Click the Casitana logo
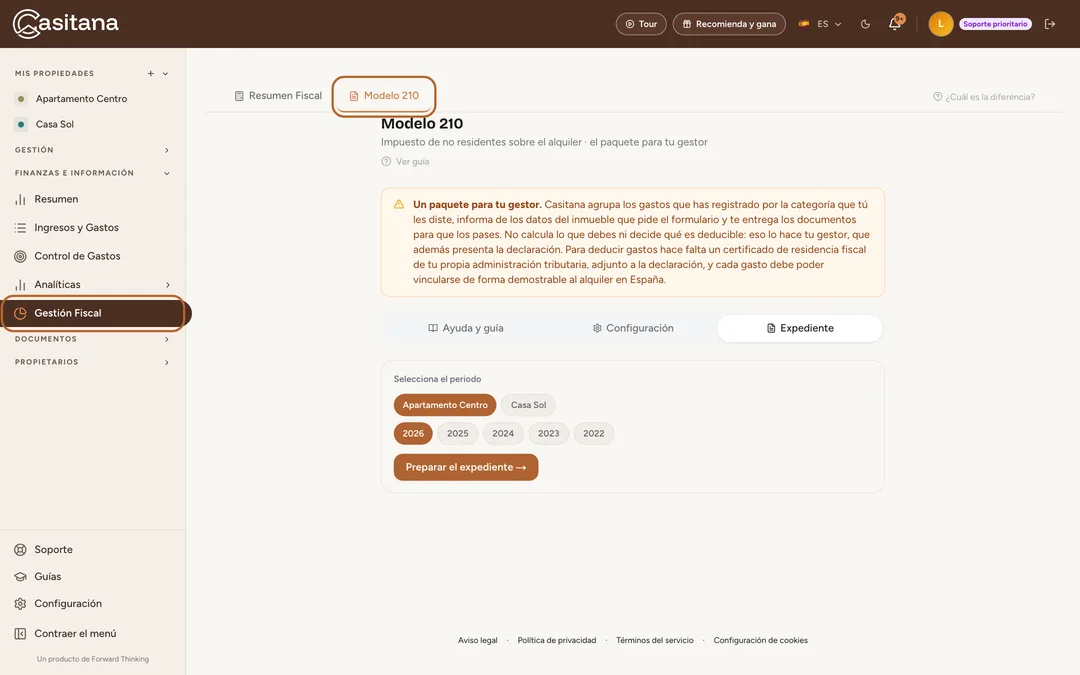This screenshot has height=675, width=1080. point(65,23)
